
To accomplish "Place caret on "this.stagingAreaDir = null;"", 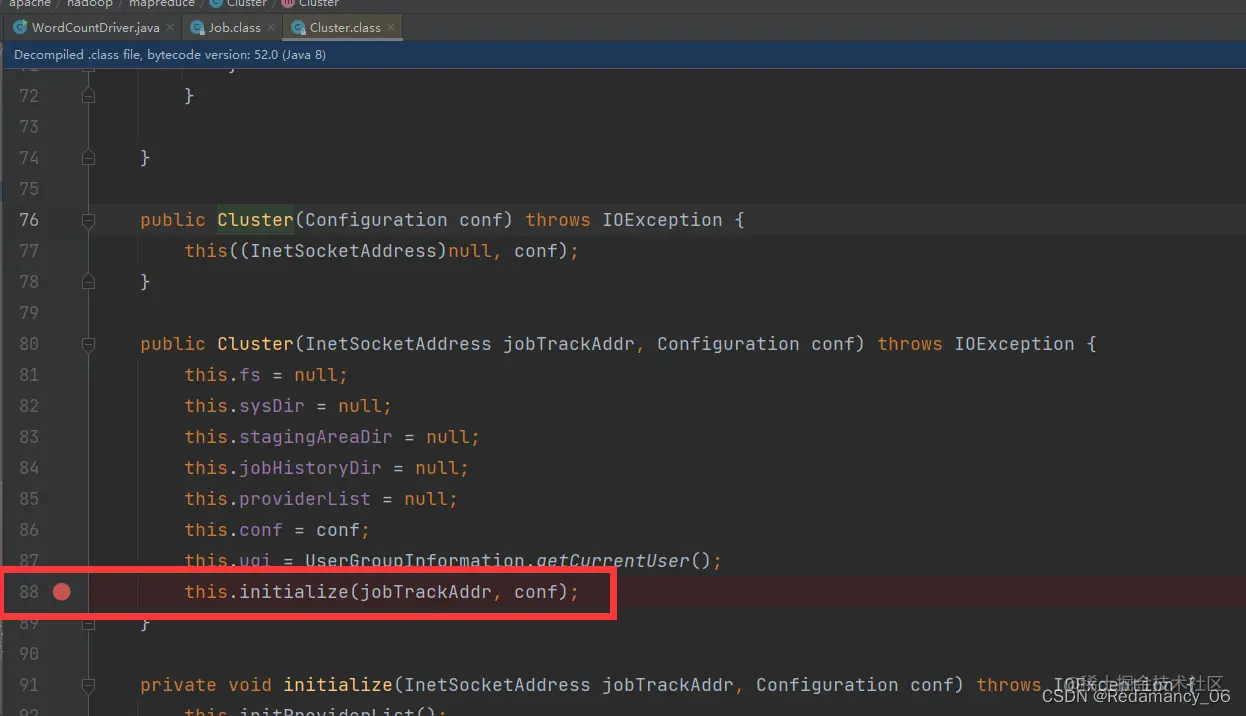I will (332, 437).
